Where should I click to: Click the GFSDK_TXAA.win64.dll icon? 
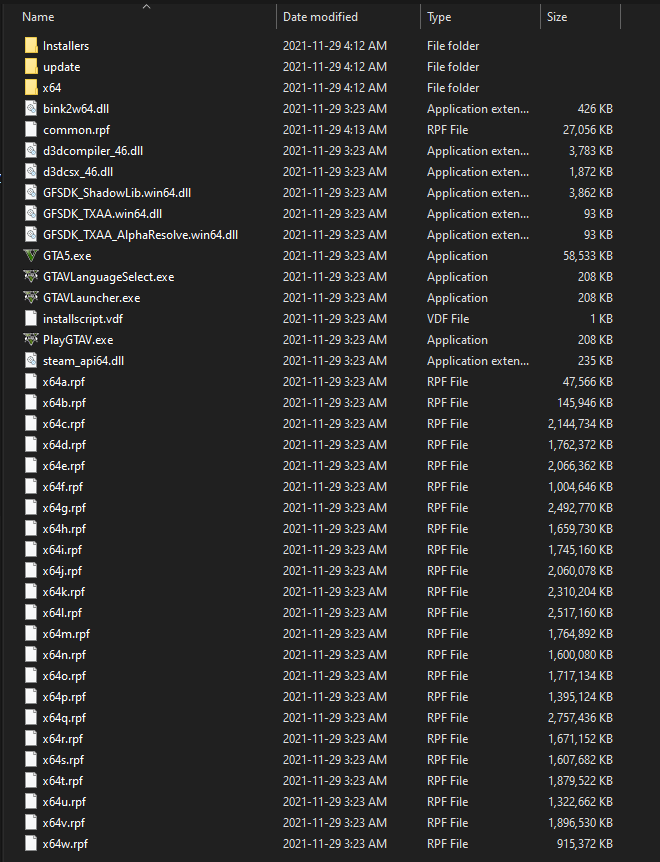point(31,213)
